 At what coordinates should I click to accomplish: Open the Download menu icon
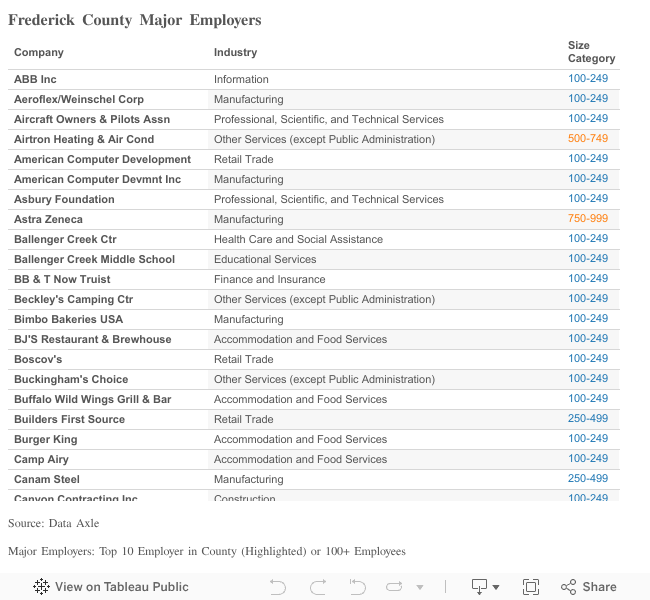[479, 587]
